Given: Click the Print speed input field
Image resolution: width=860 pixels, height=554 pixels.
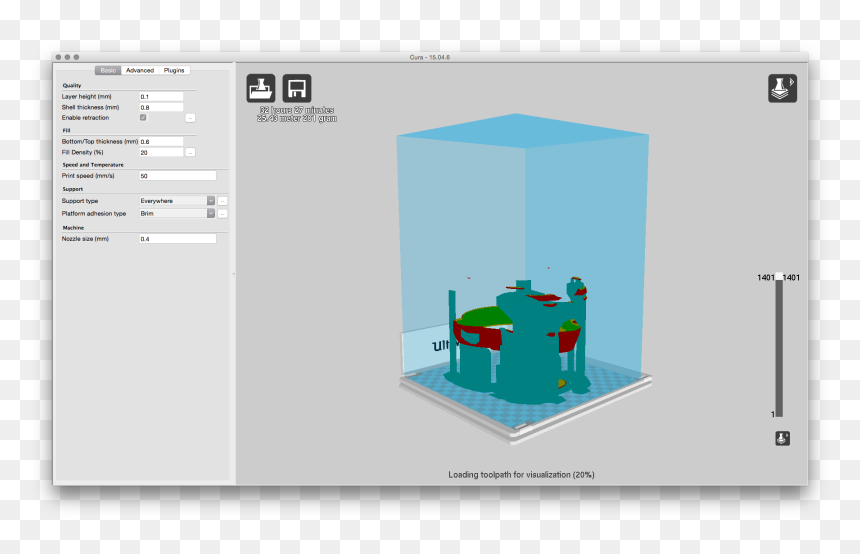Looking at the screenshot, I should [178, 176].
